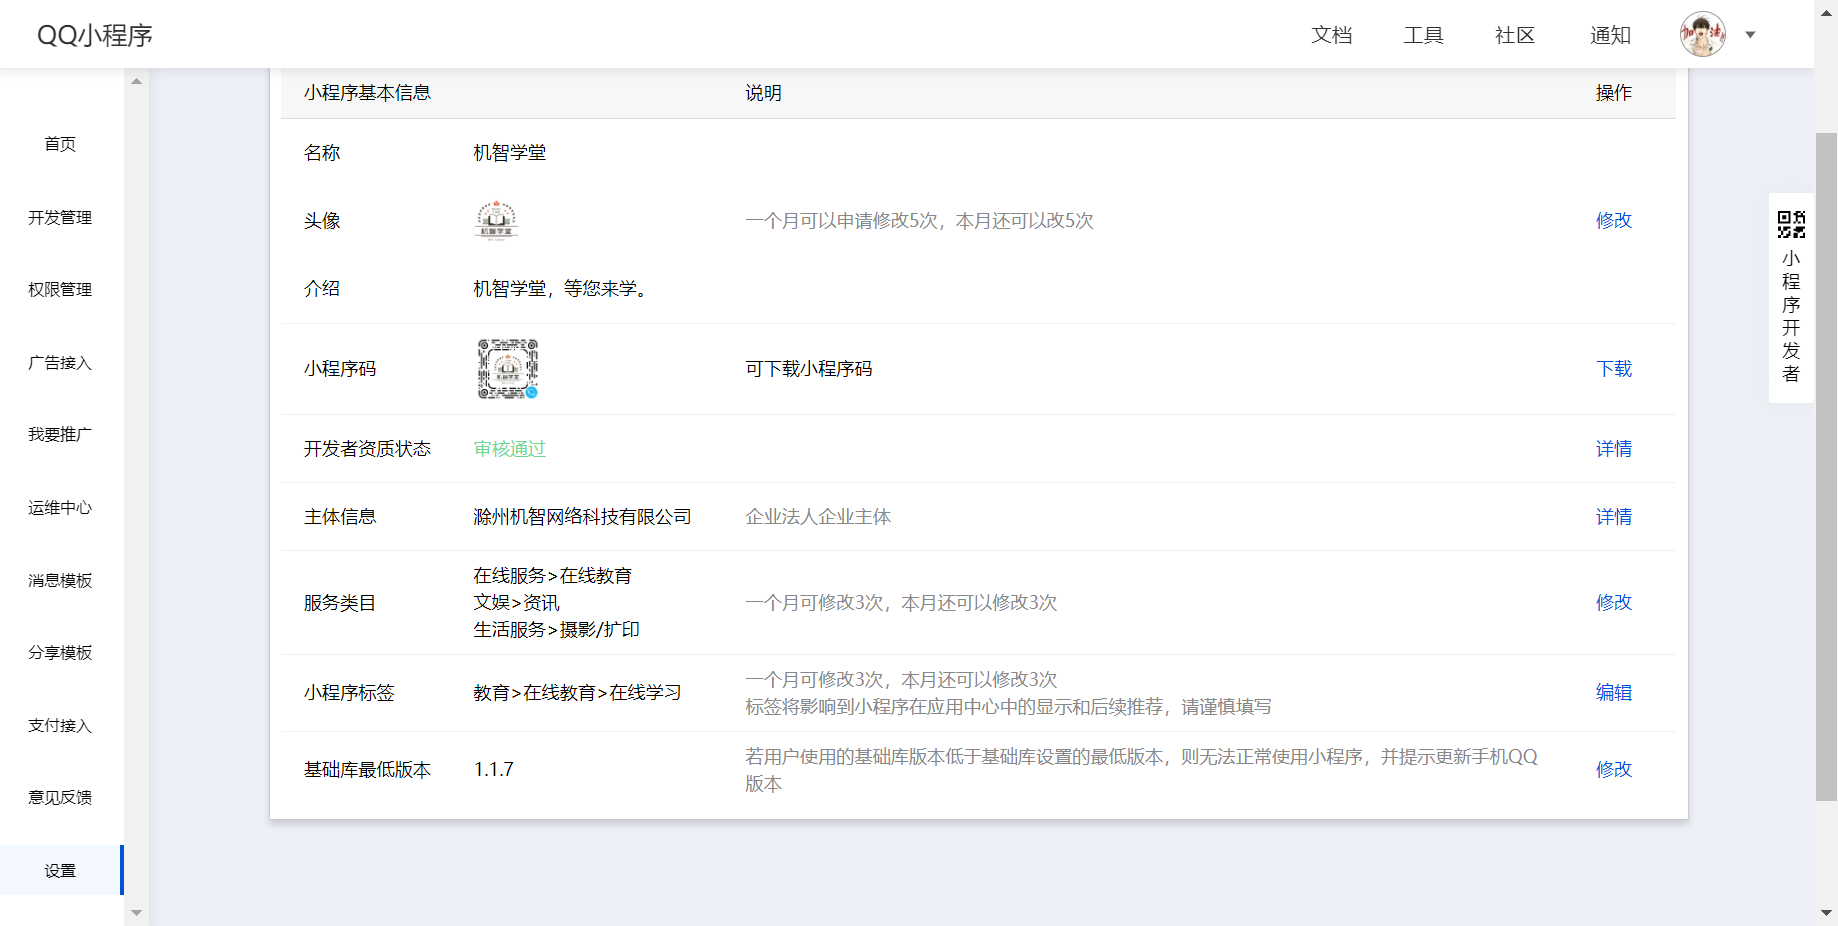The width and height of the screenshot is (1838, 926).
Task: Expand the account dropdown arrow
Action: pos(1750,35)
